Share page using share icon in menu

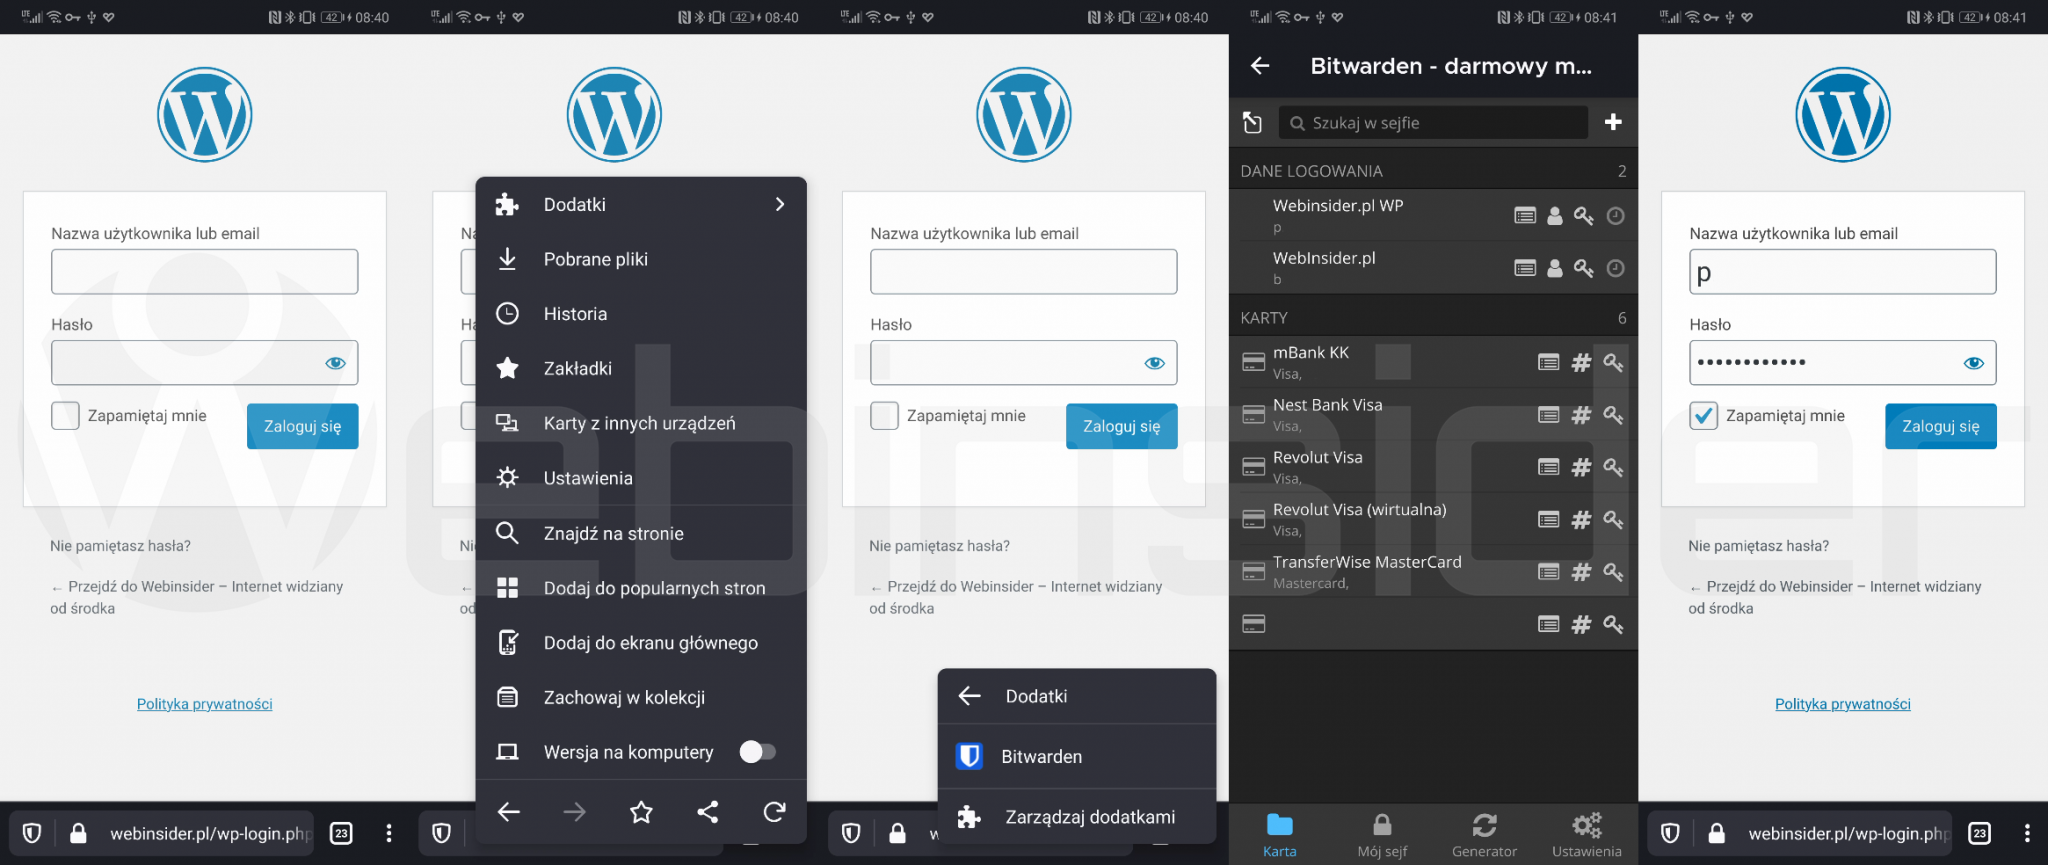(708, 812)
